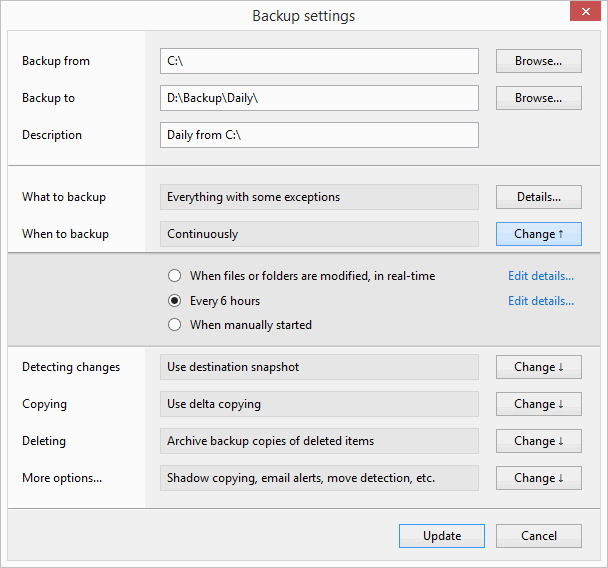Expand Detecting changes with Change button

click(x=539, y=367)
